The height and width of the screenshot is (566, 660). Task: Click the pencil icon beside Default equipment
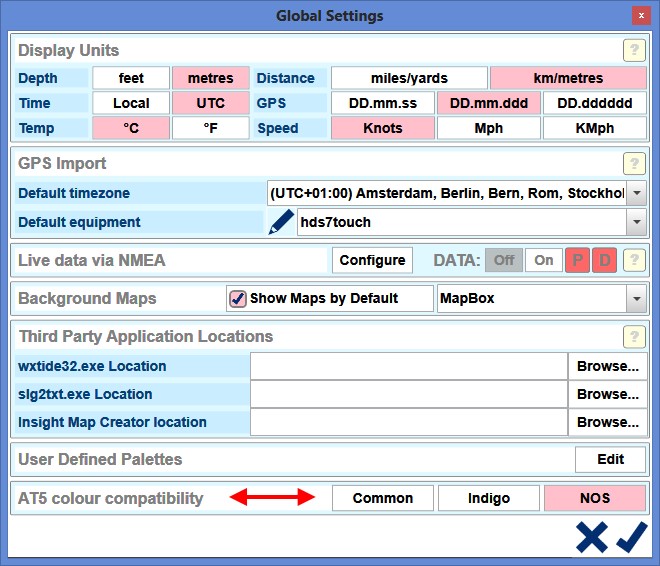tap(281, 222)
